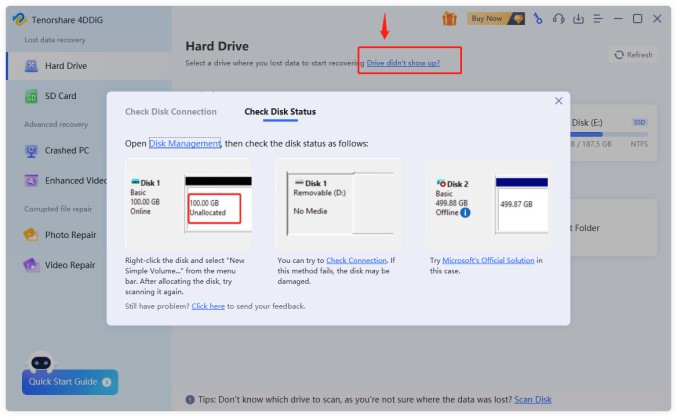
Task: Click the Quick Start Guide button
Action: [70, 382]
